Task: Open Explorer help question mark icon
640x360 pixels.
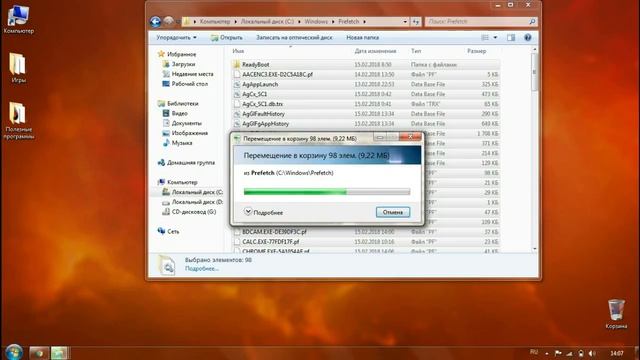Action: pyautogui.click(x=527, y=38)
